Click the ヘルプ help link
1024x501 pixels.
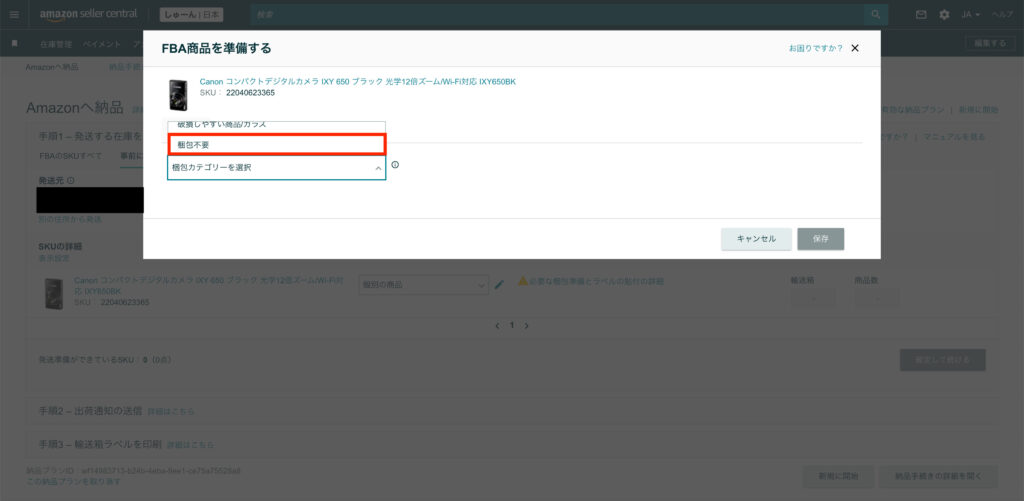click(x=1002, y=14)
